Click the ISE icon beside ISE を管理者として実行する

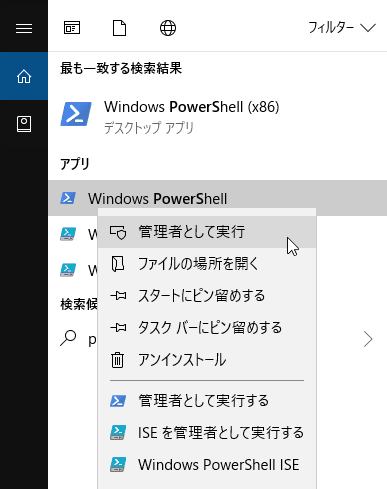coord(118,432)
